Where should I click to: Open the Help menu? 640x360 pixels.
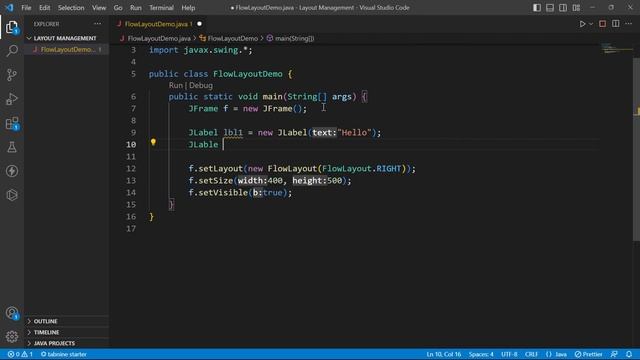point(188,8)
